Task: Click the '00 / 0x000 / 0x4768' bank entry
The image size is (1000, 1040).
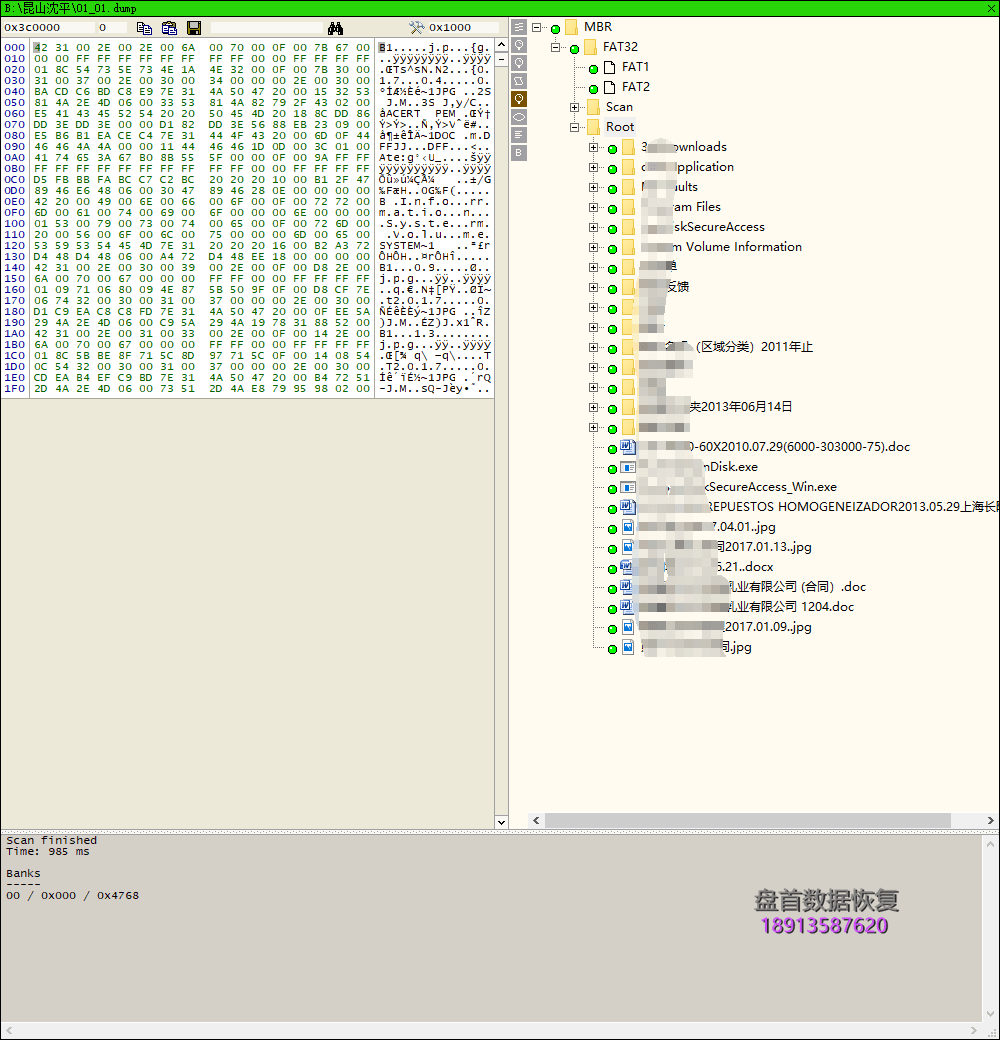Action: pyautogui.click(x=72, y=895)
